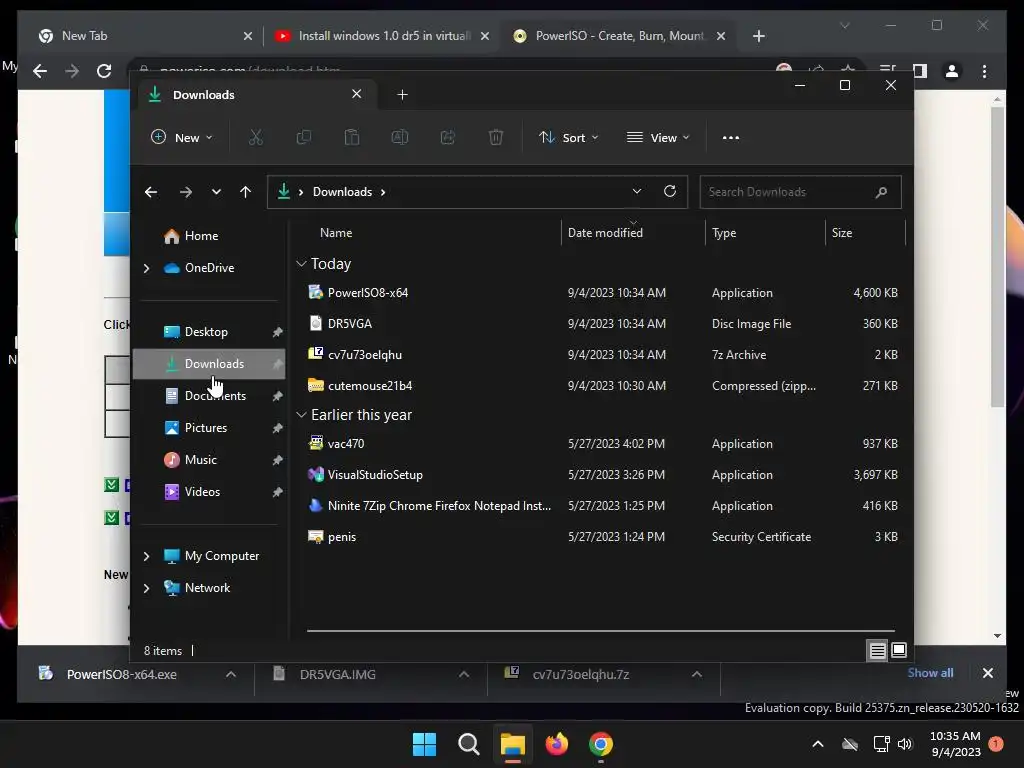Go back in File Explorer
This screenshot has width=1024, height=768.
[x=151, y=192]
